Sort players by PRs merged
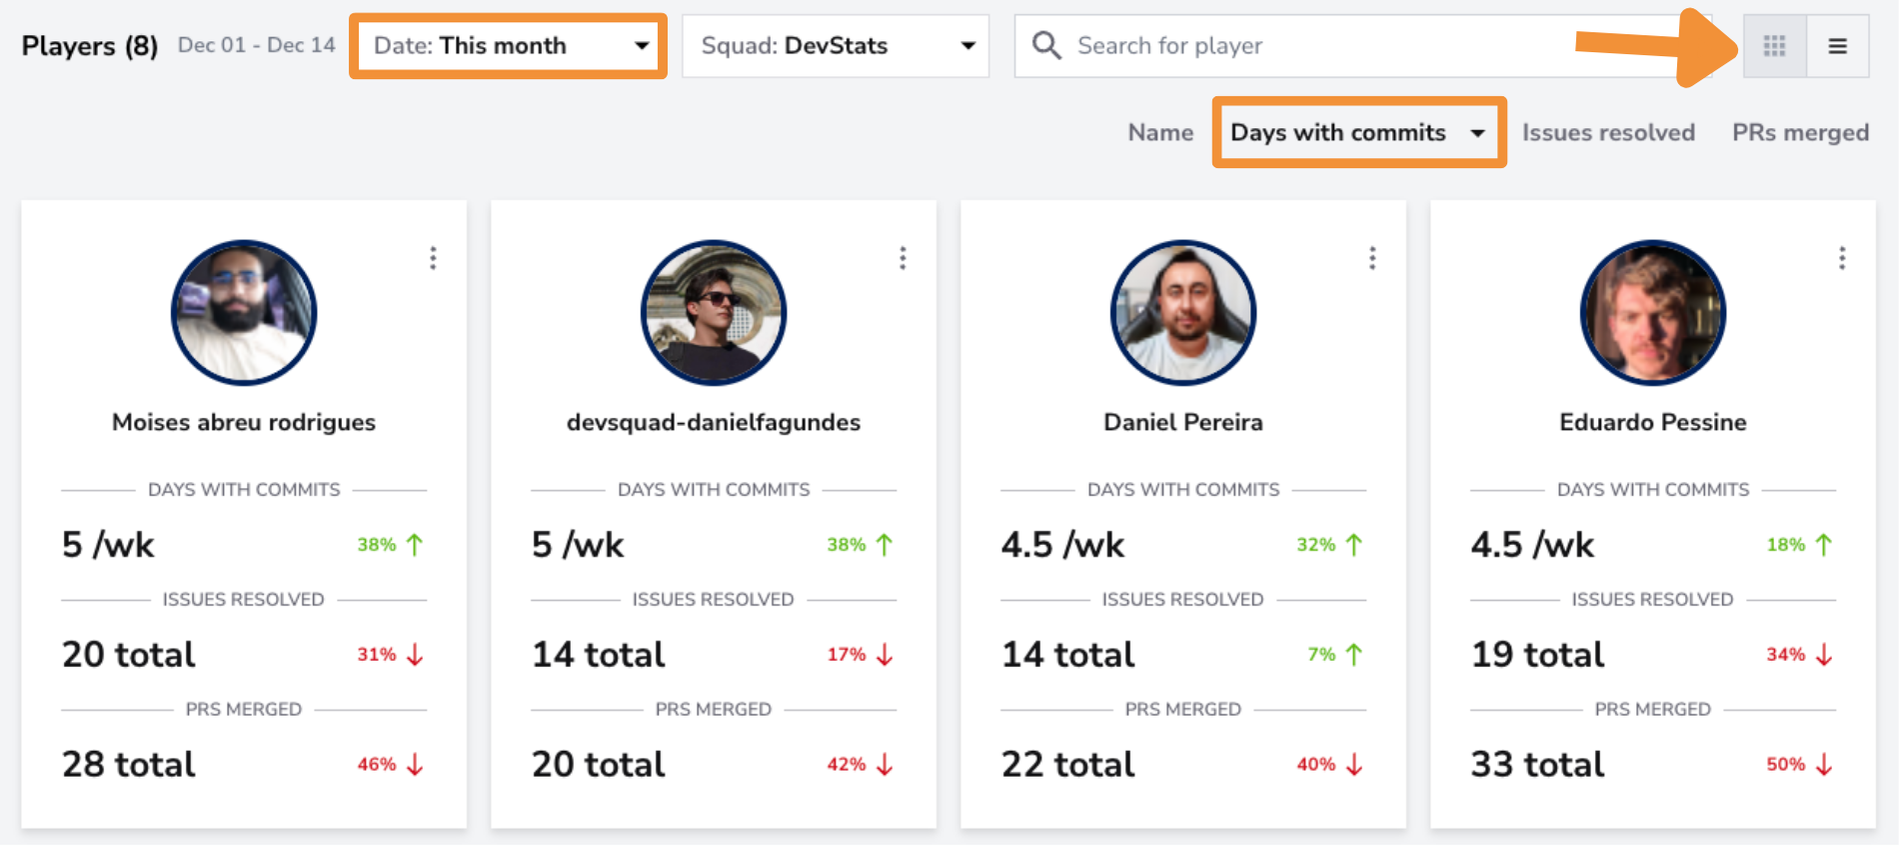1899x846 pixels. click(x=1800, y=132)
